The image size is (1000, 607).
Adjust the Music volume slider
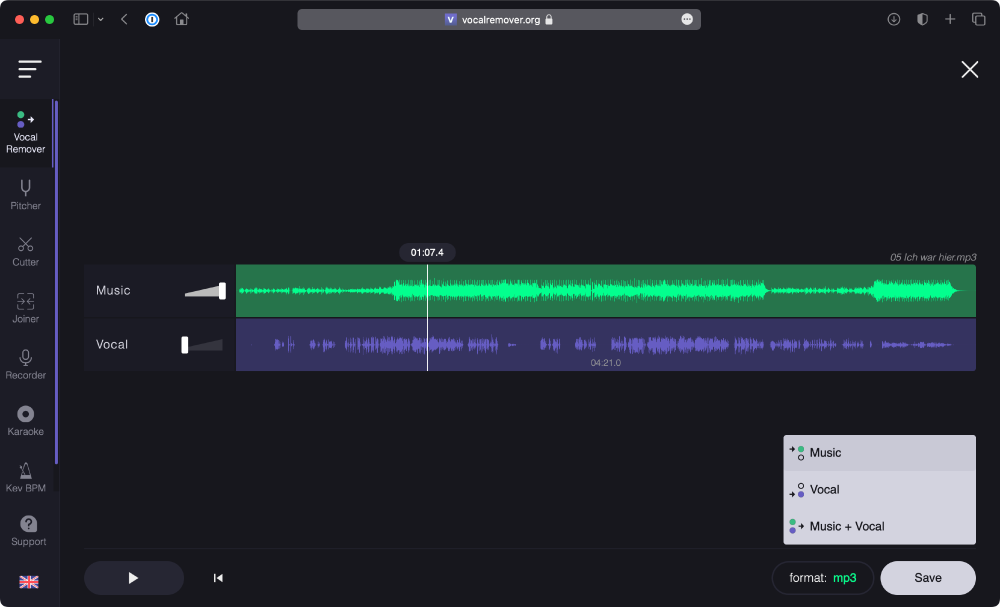point(204,291)
